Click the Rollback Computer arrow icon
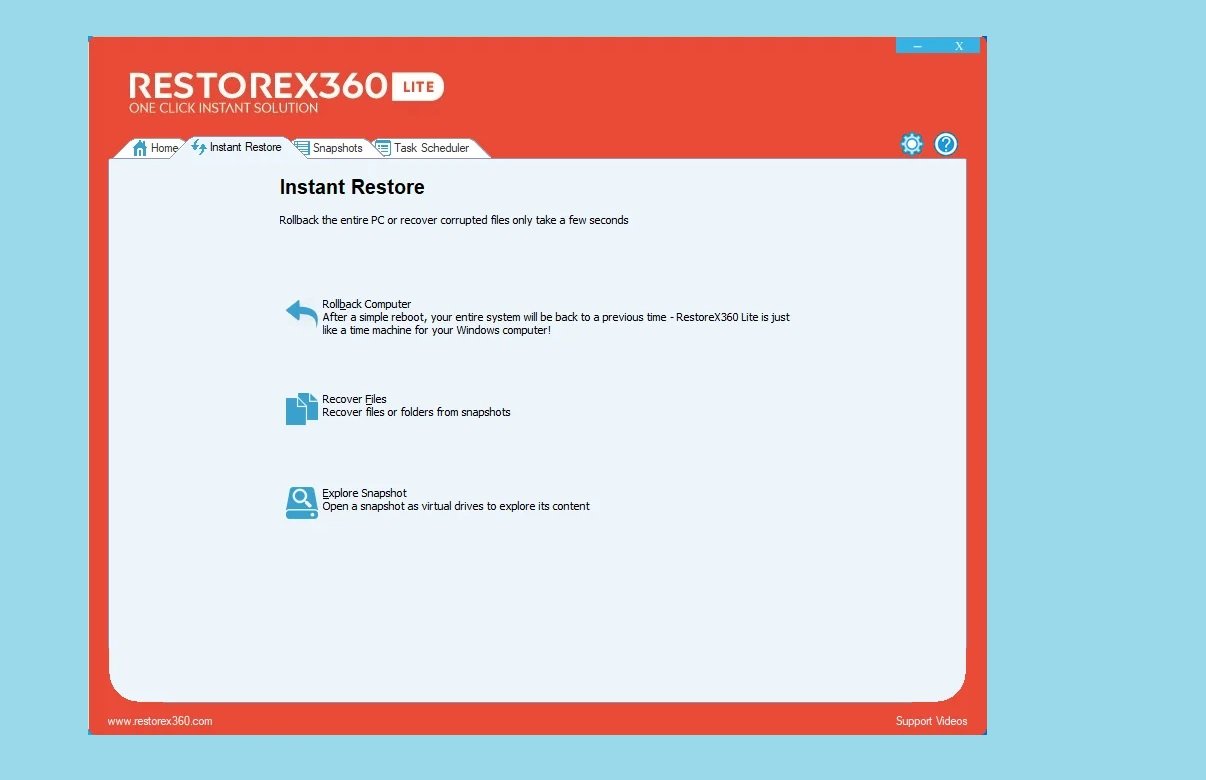1206x780 pixels. click(301, 313)
